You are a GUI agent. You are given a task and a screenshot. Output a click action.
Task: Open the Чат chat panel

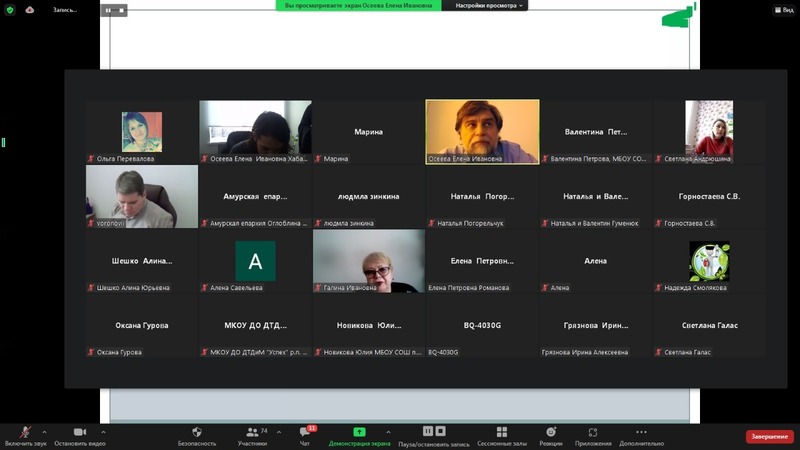pyautogui.click(x=305, y=435)
